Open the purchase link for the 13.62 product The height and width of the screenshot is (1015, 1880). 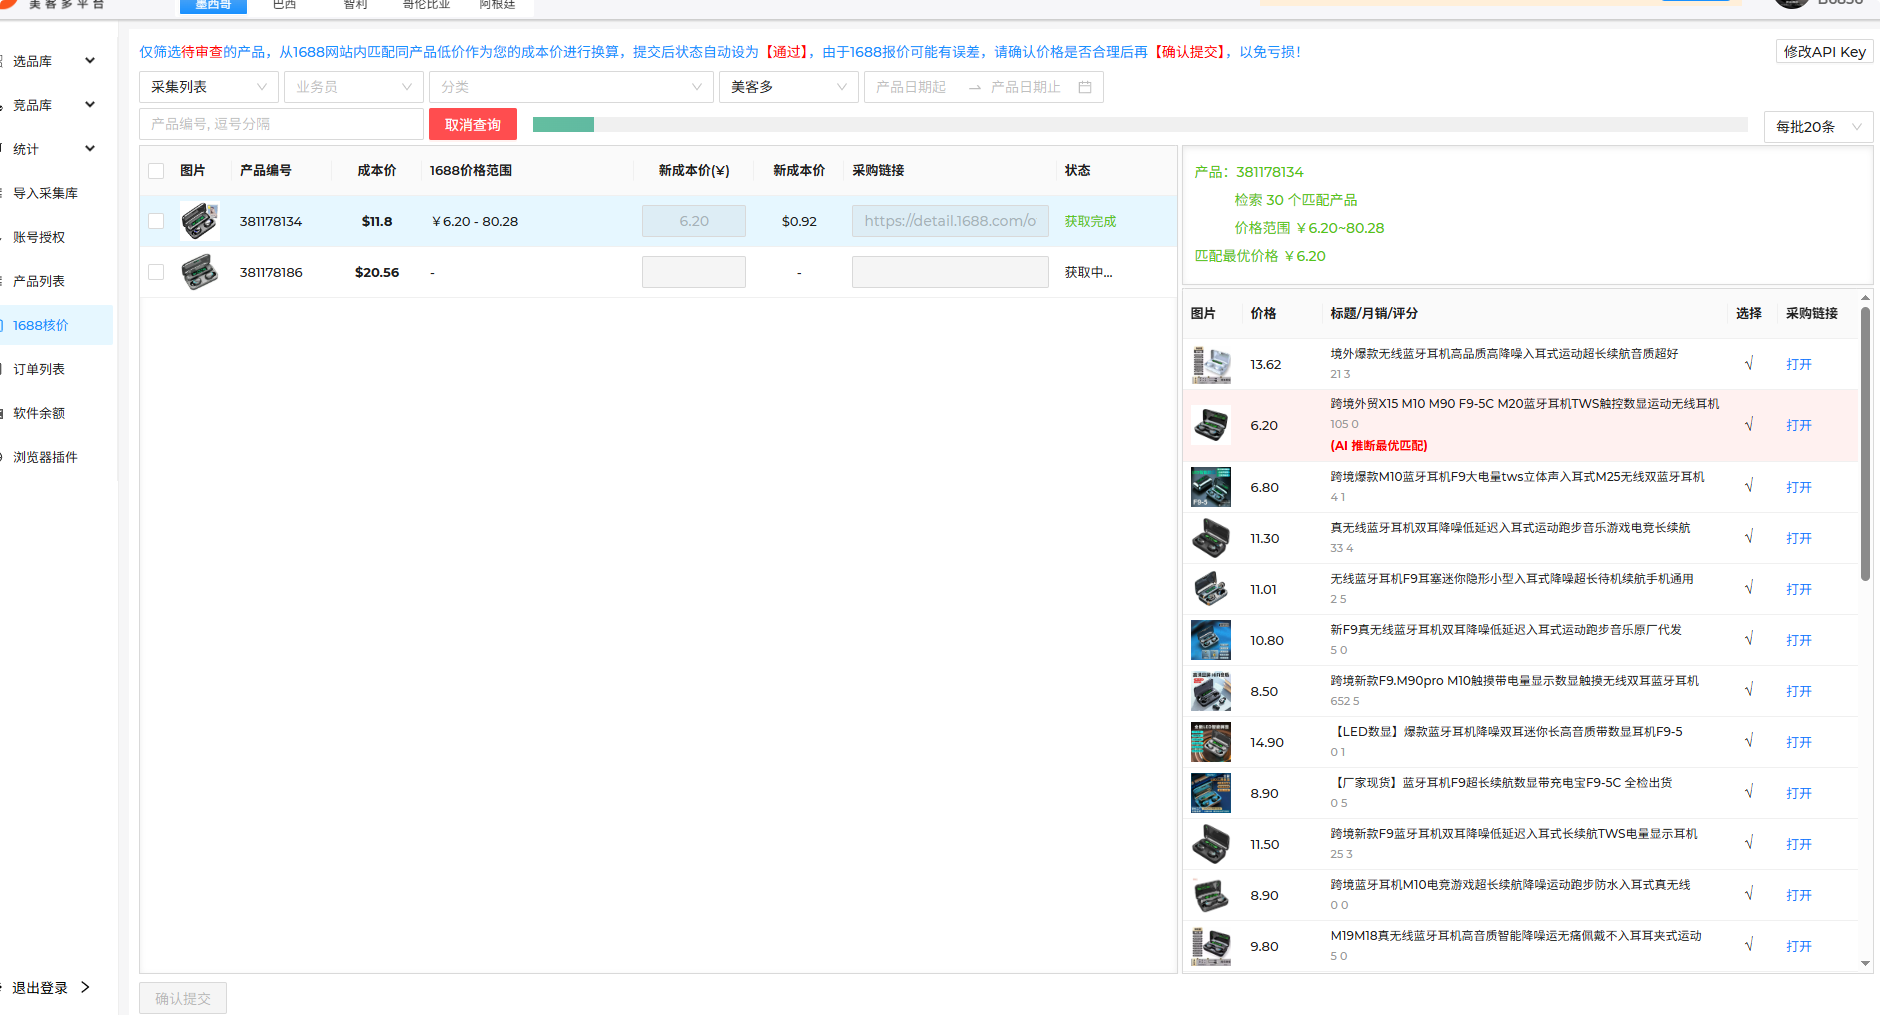1799,365
